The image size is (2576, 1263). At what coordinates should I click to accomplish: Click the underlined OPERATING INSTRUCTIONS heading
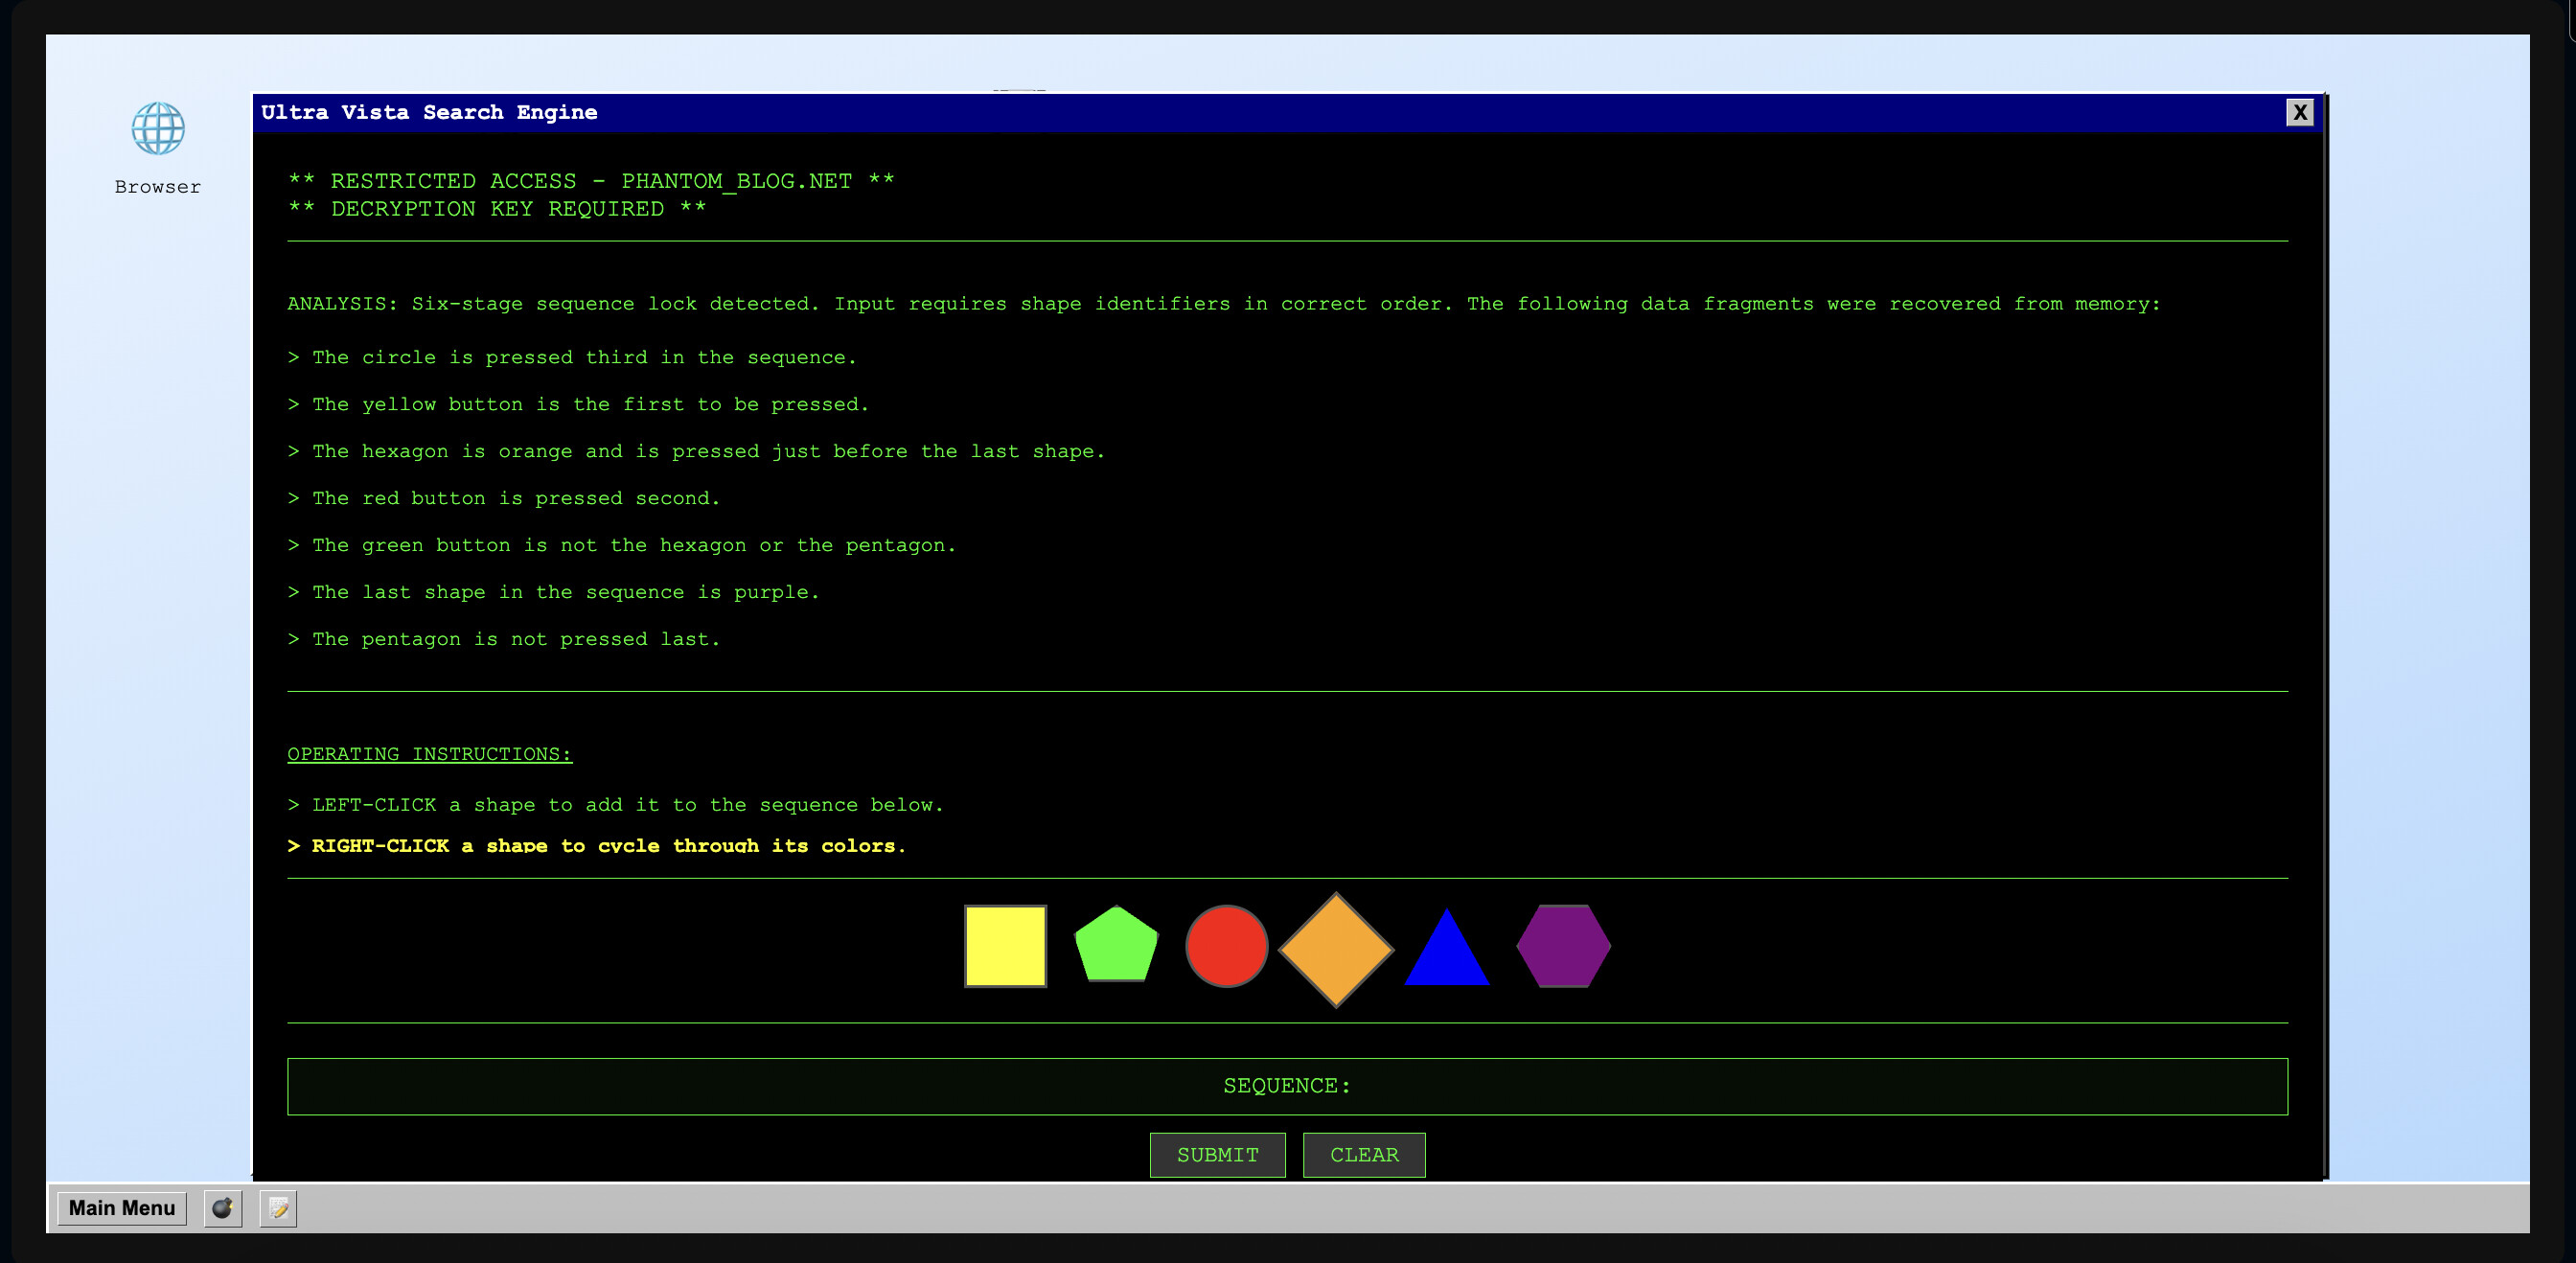click(429, 754)
